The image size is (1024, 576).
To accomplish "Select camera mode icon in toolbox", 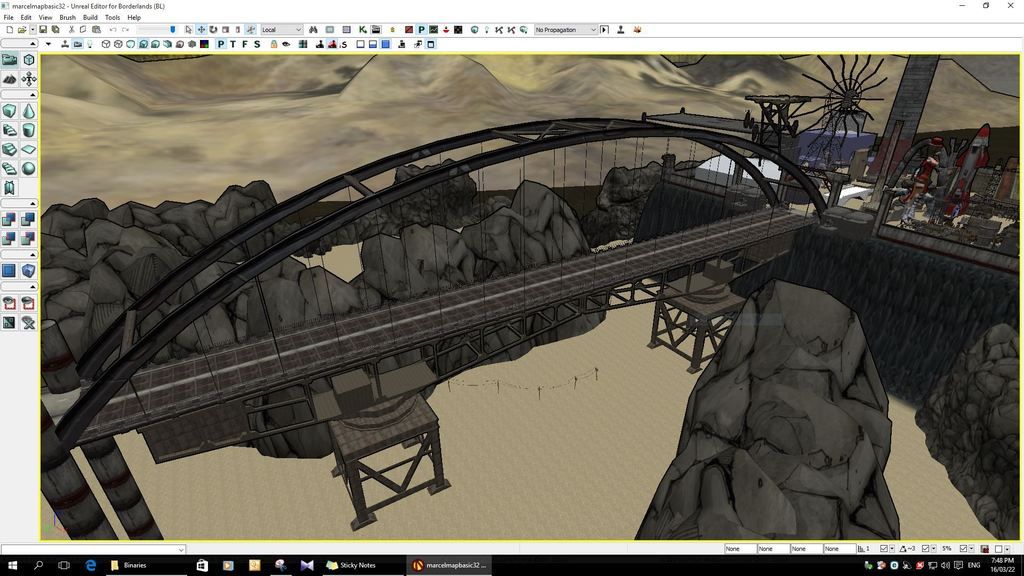I will [x=9, y=60].
